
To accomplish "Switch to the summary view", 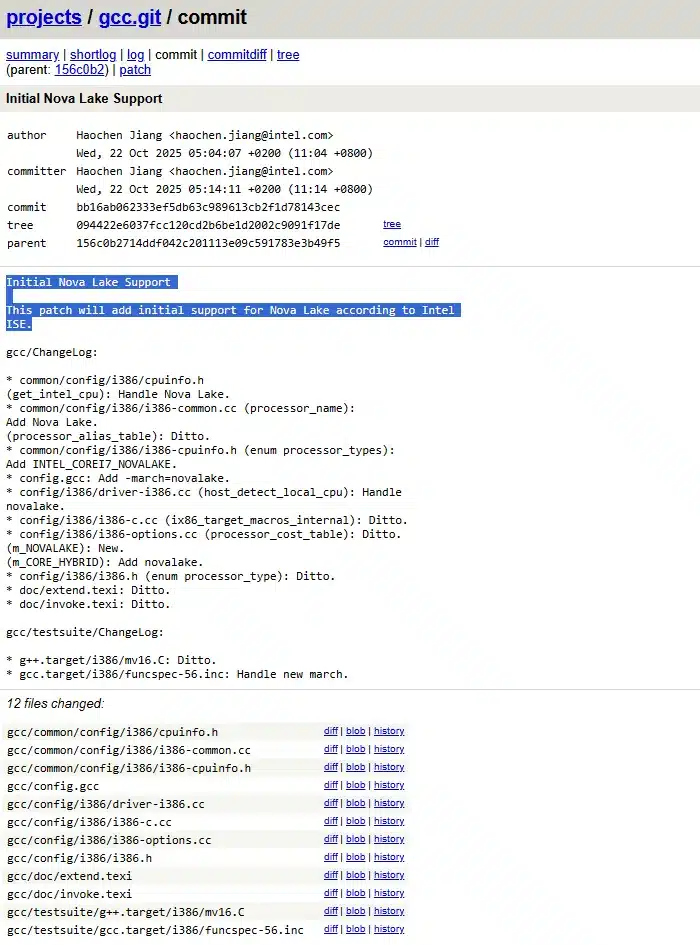I will (x=32, y=55).
